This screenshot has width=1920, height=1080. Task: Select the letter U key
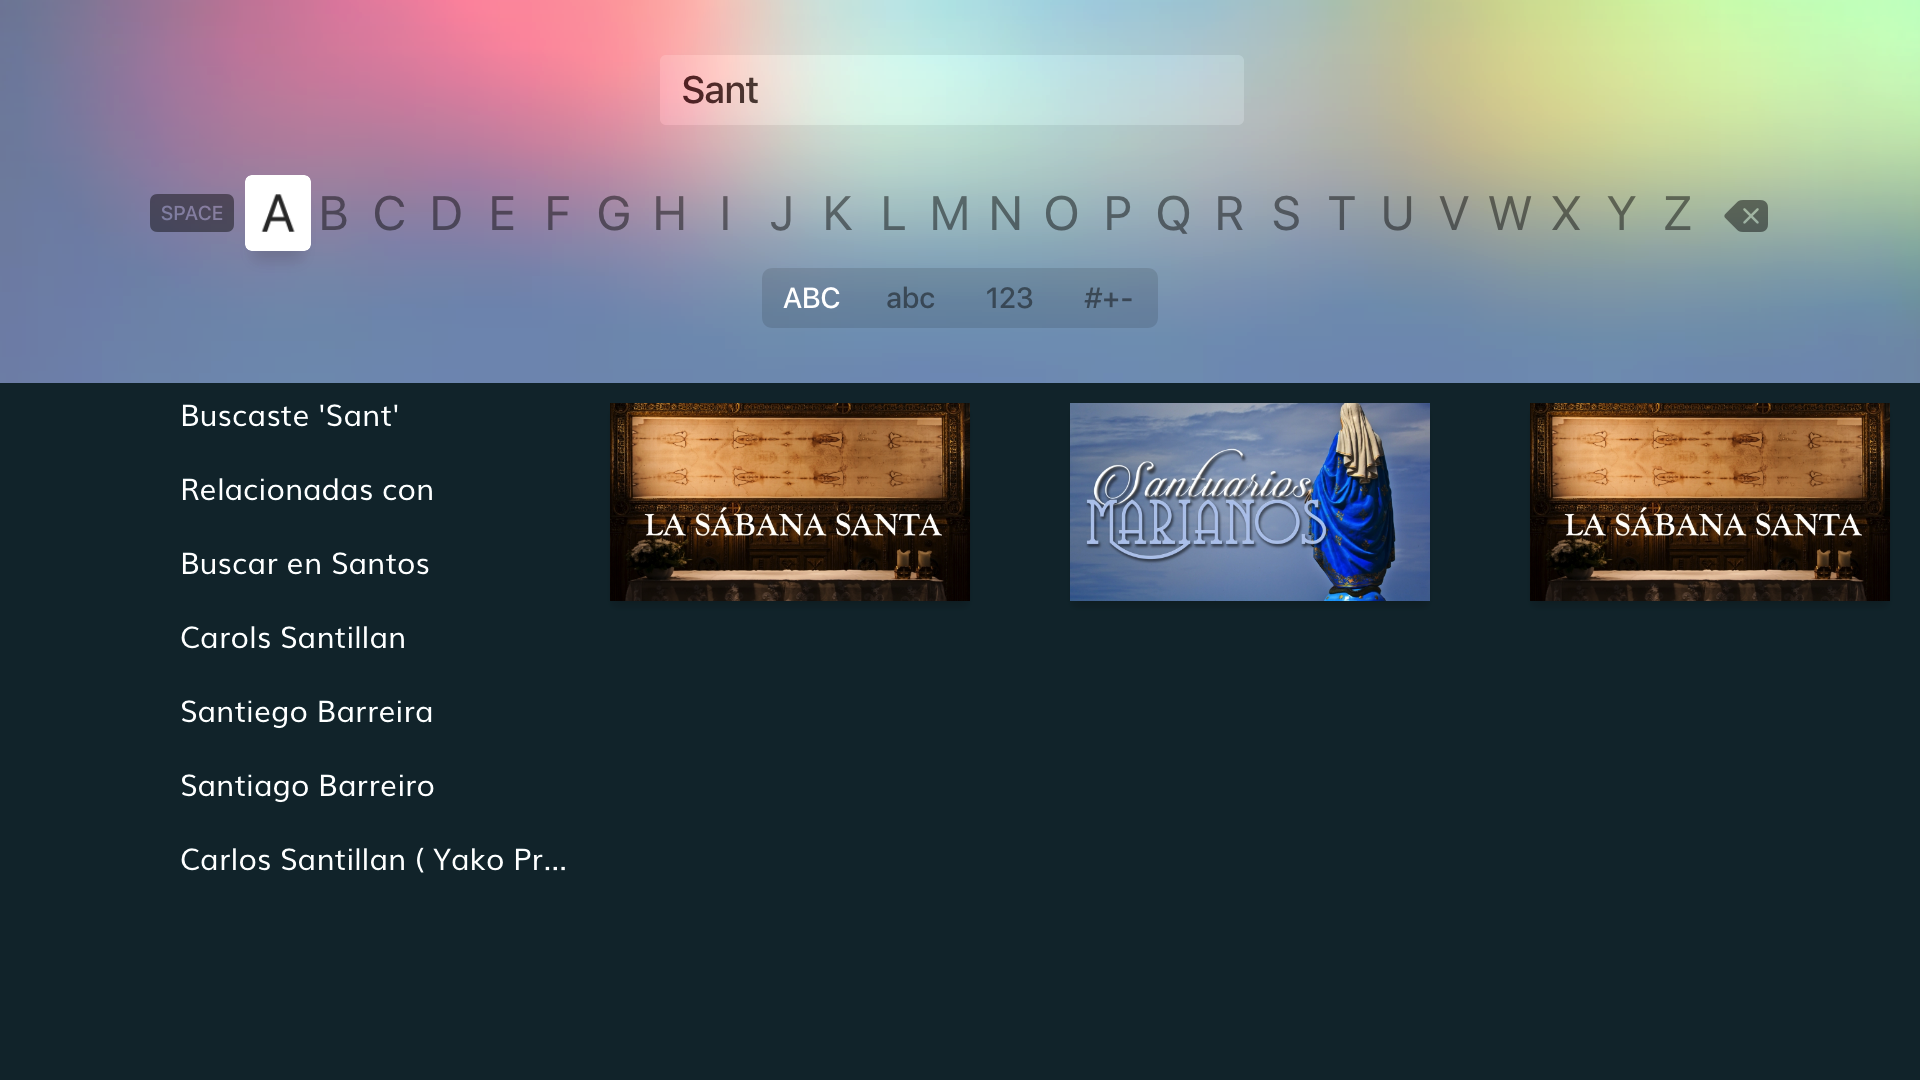[x=1398, y=213]
